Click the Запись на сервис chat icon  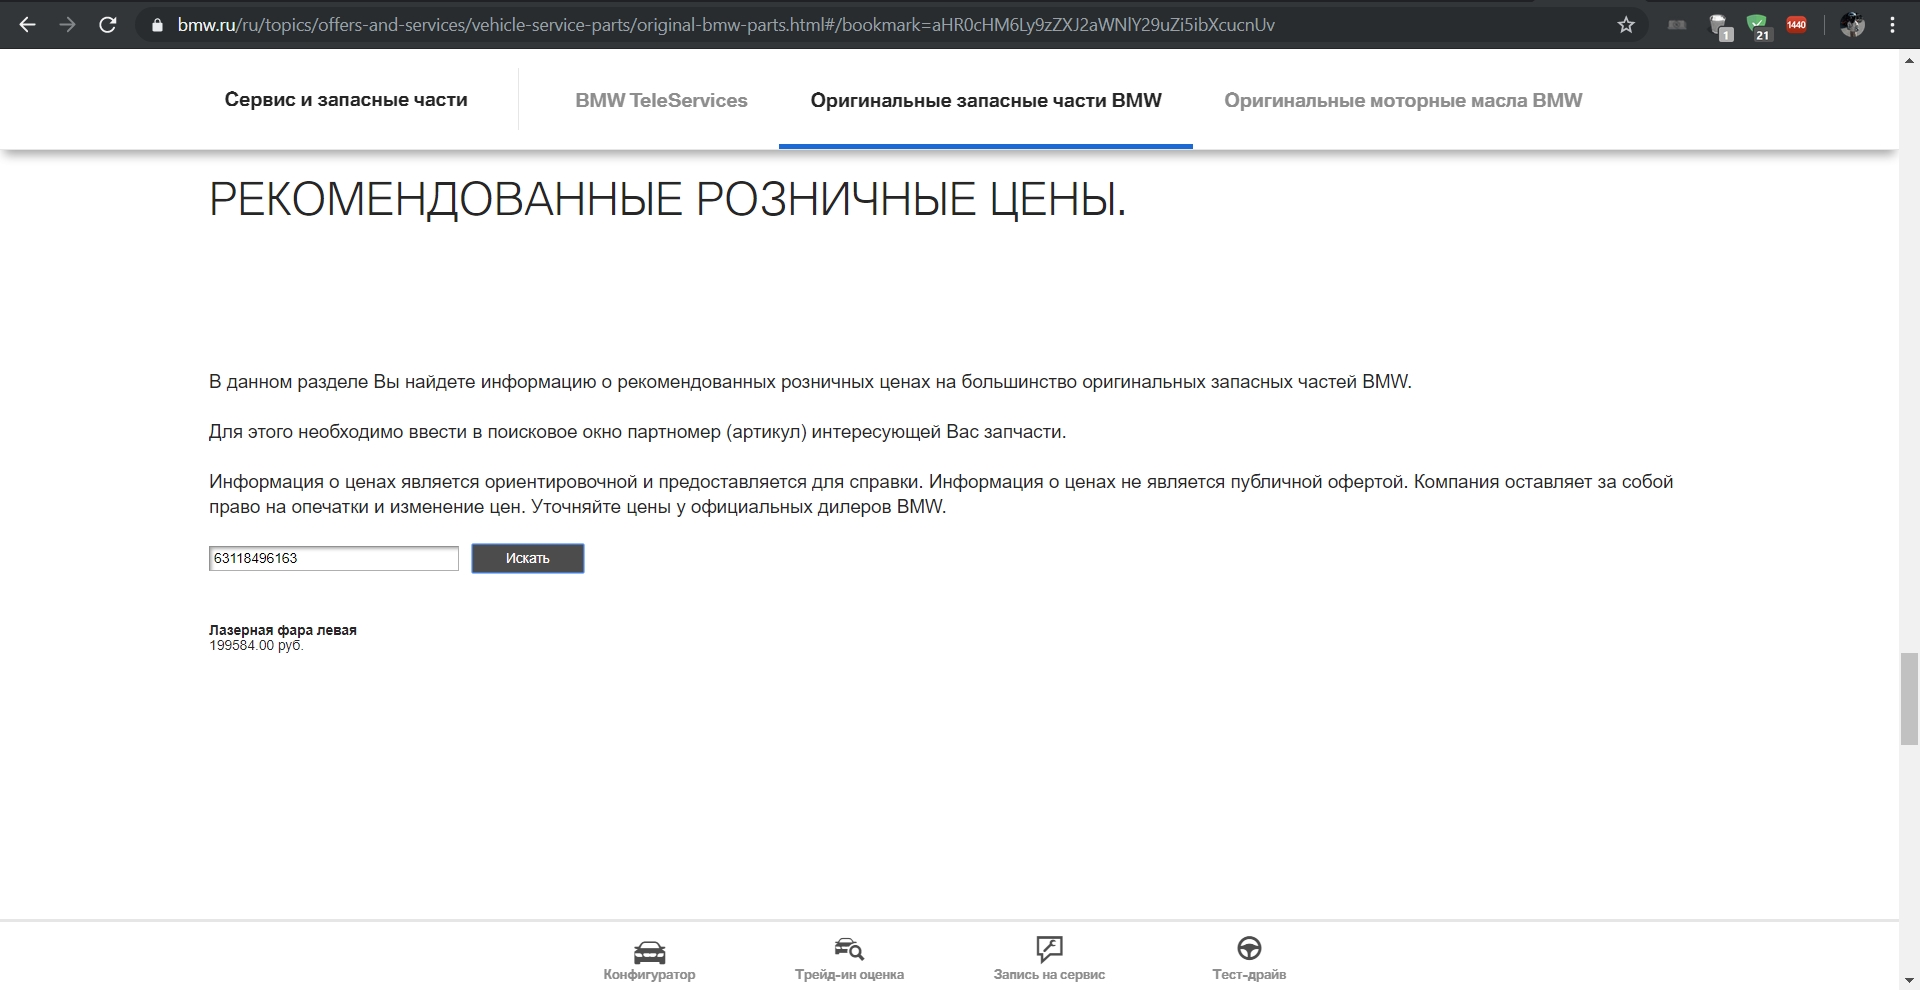[x=1049, y=948]
